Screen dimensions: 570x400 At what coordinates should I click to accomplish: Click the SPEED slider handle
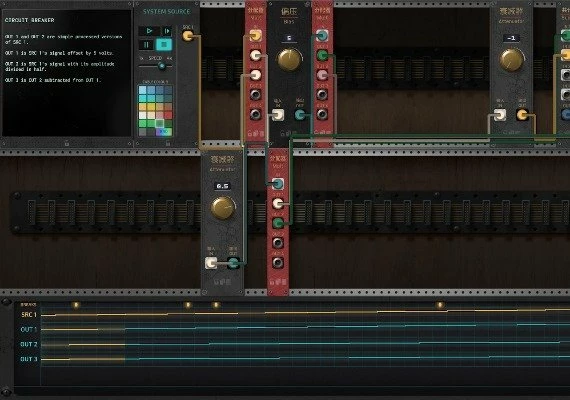tap(162, 66)
